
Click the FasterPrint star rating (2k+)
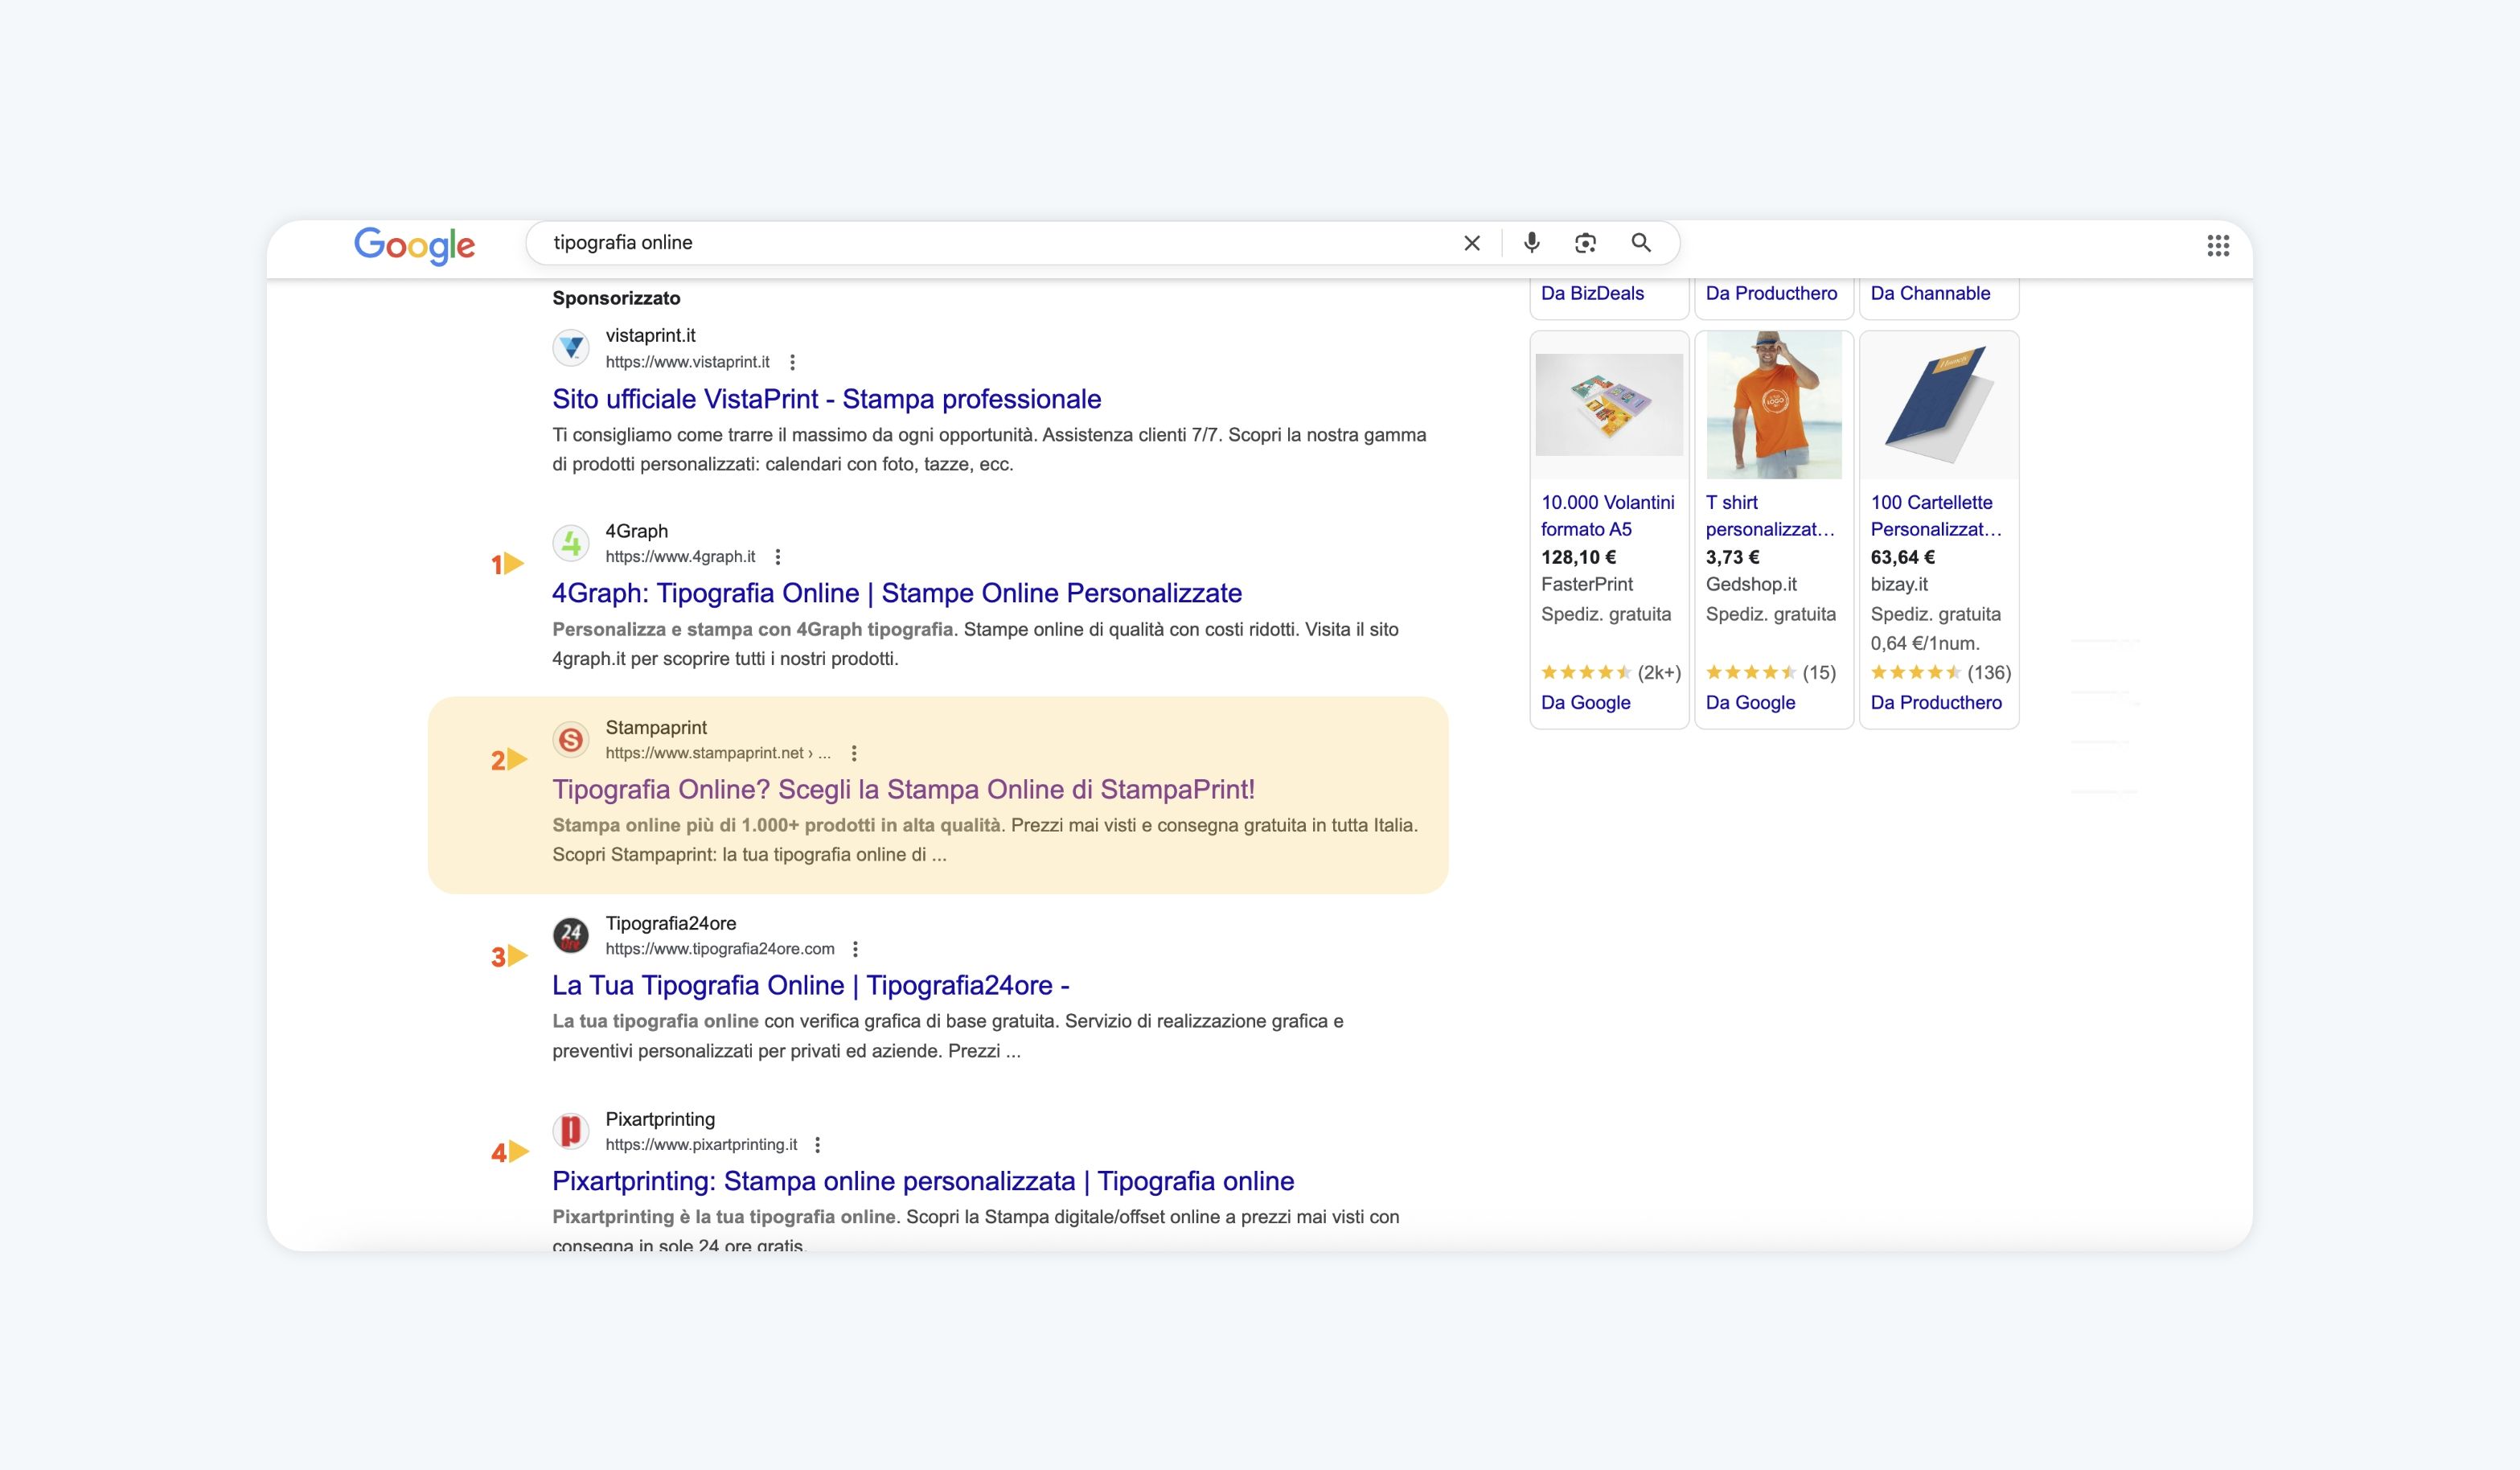(x=1610, y=672)
